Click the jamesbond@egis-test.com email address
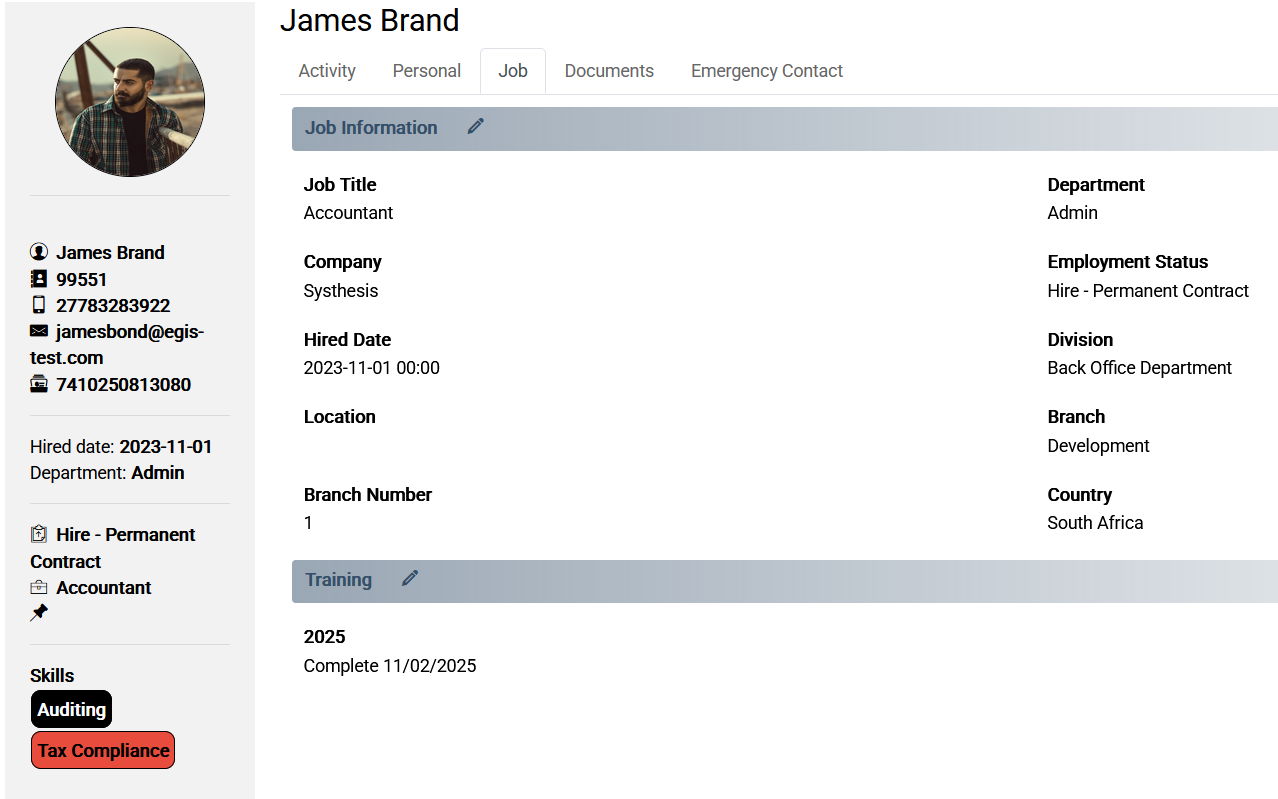 117,344
